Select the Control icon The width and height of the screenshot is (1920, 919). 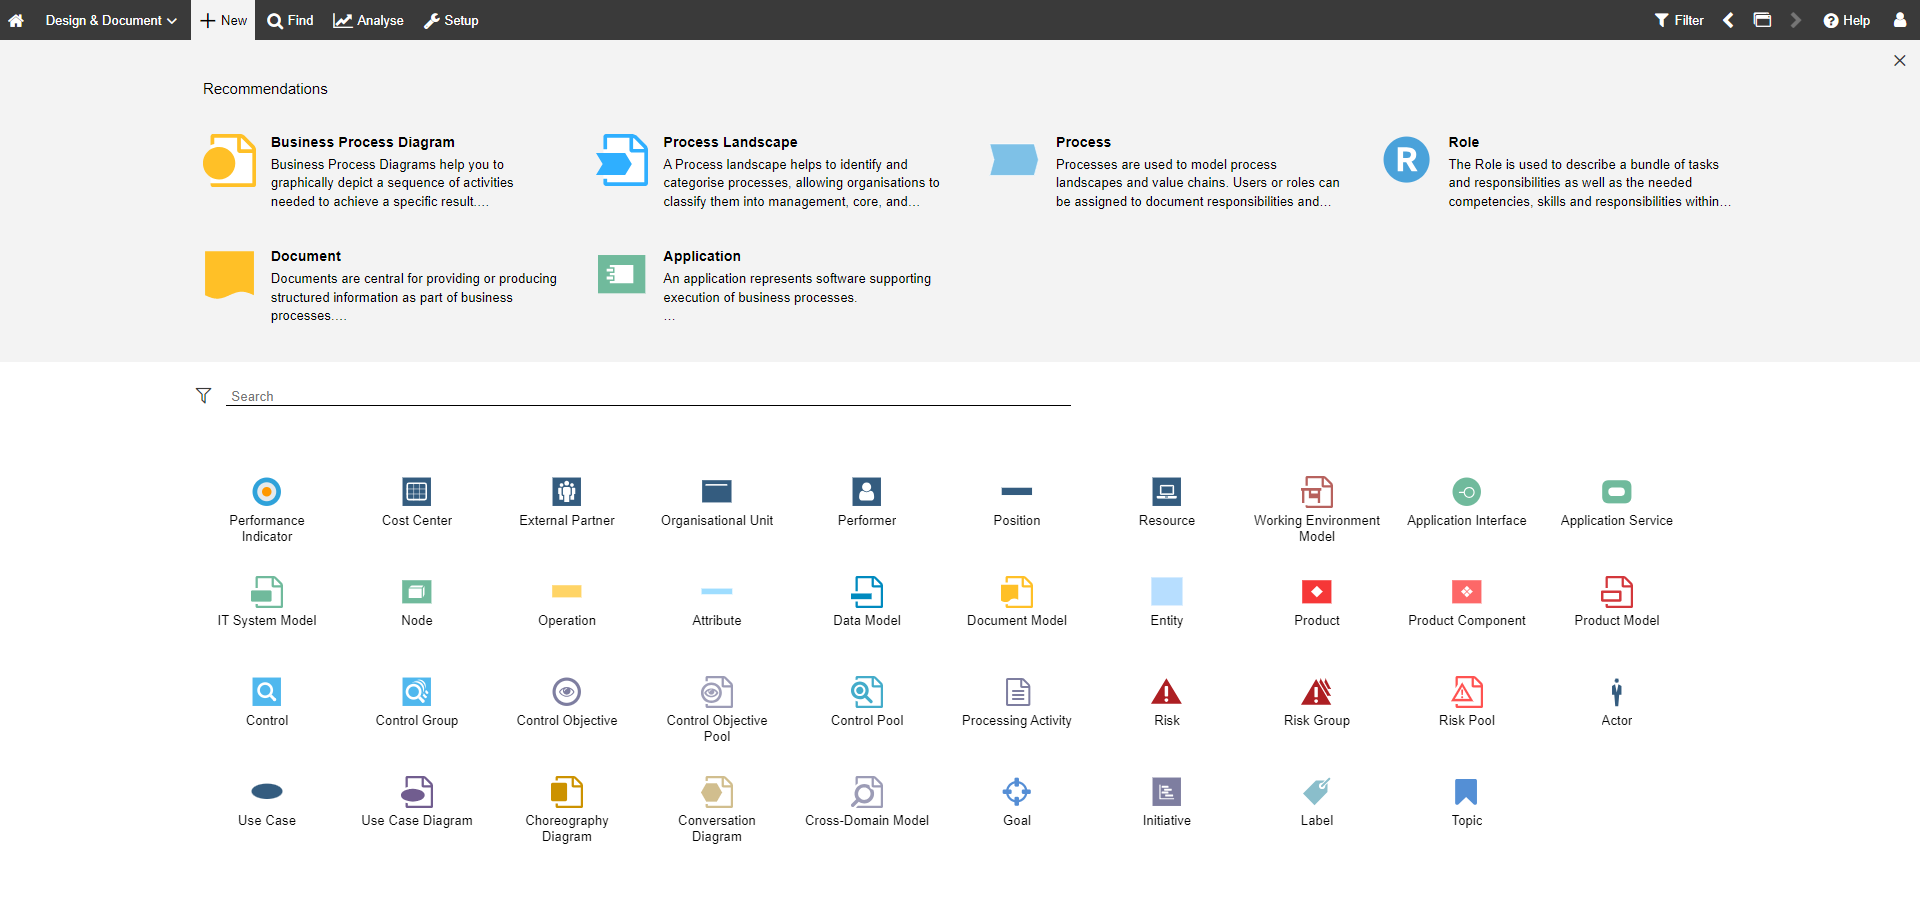point(267,691)
